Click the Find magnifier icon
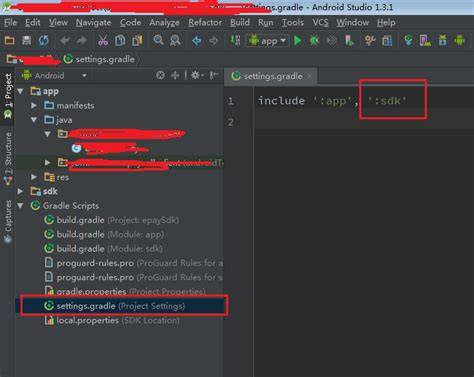This screenshot has height=377, width=474. (158, 41)
